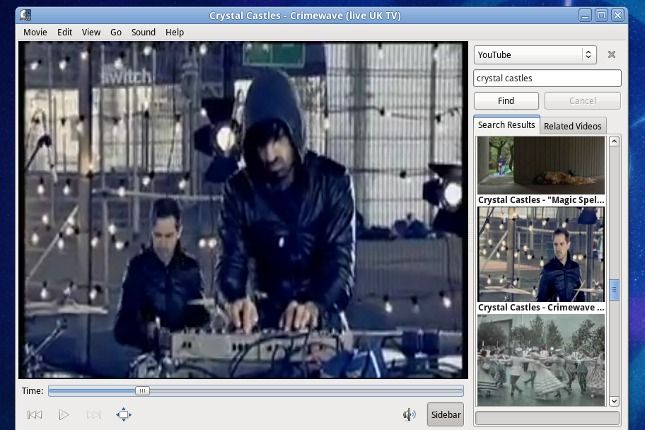The width and height of the screenshot is (645, 430).
Task: Click the window menu icon in title bar
Action: (x=26, y=15)
